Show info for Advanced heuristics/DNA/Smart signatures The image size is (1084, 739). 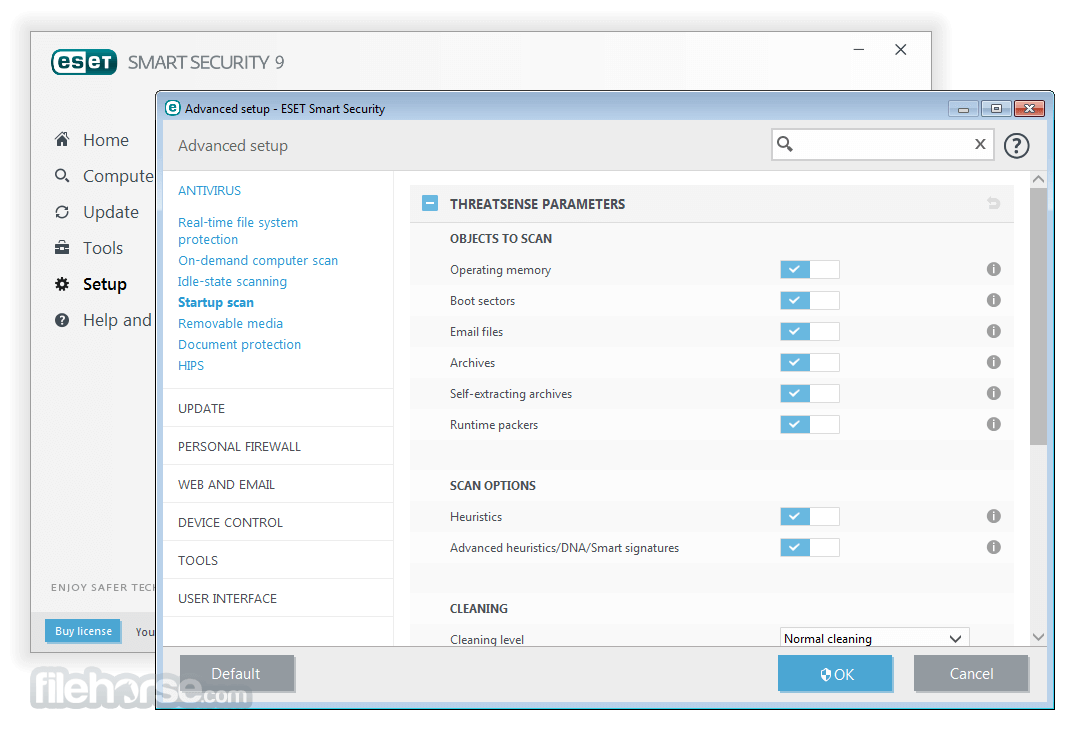[993, 548]
